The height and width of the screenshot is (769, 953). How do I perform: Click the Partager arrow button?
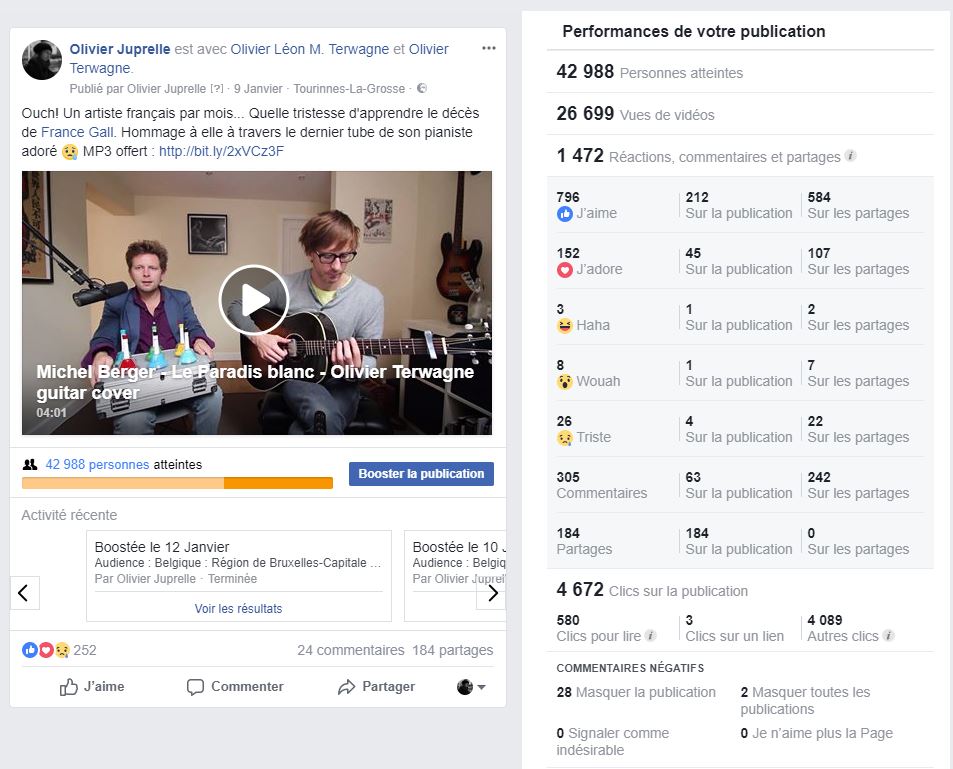(x=377, y=686)
